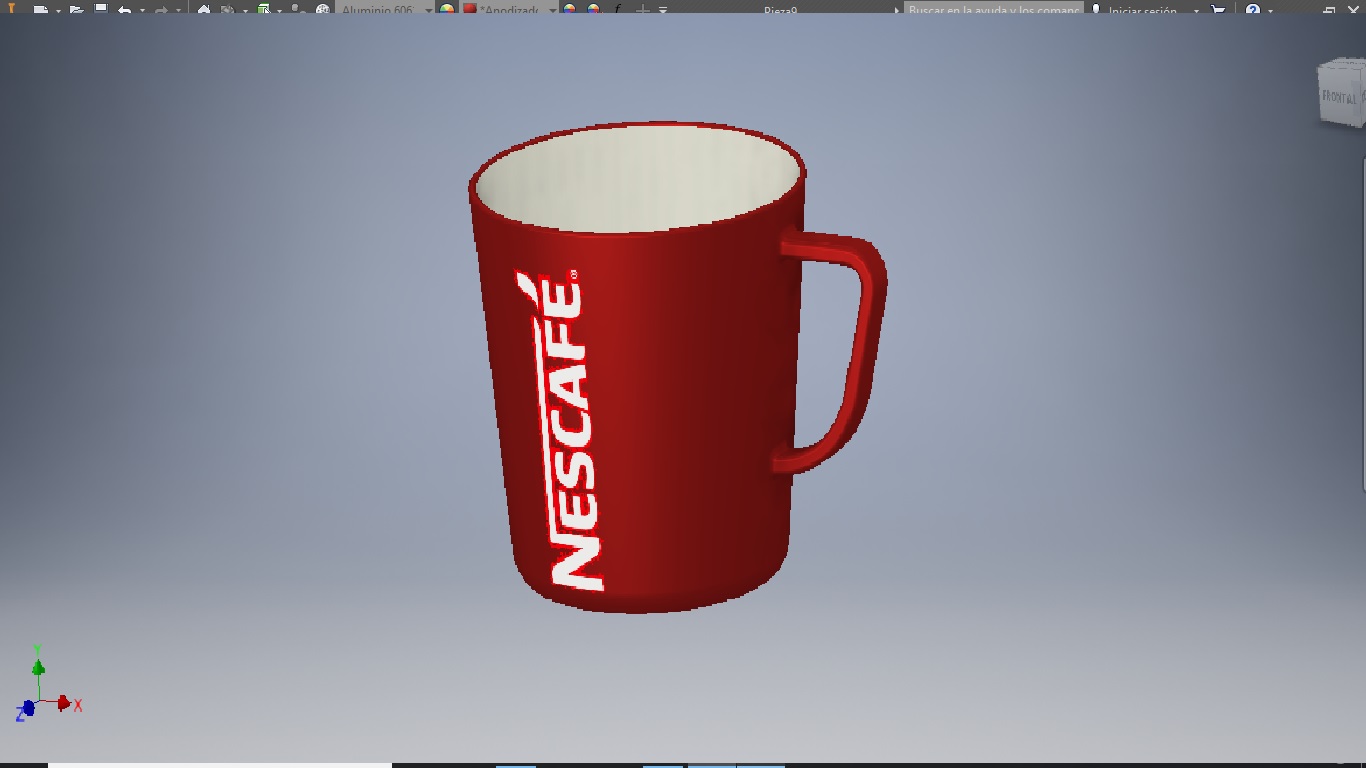Expand the help dropdown arrow

click(1270, 10)
